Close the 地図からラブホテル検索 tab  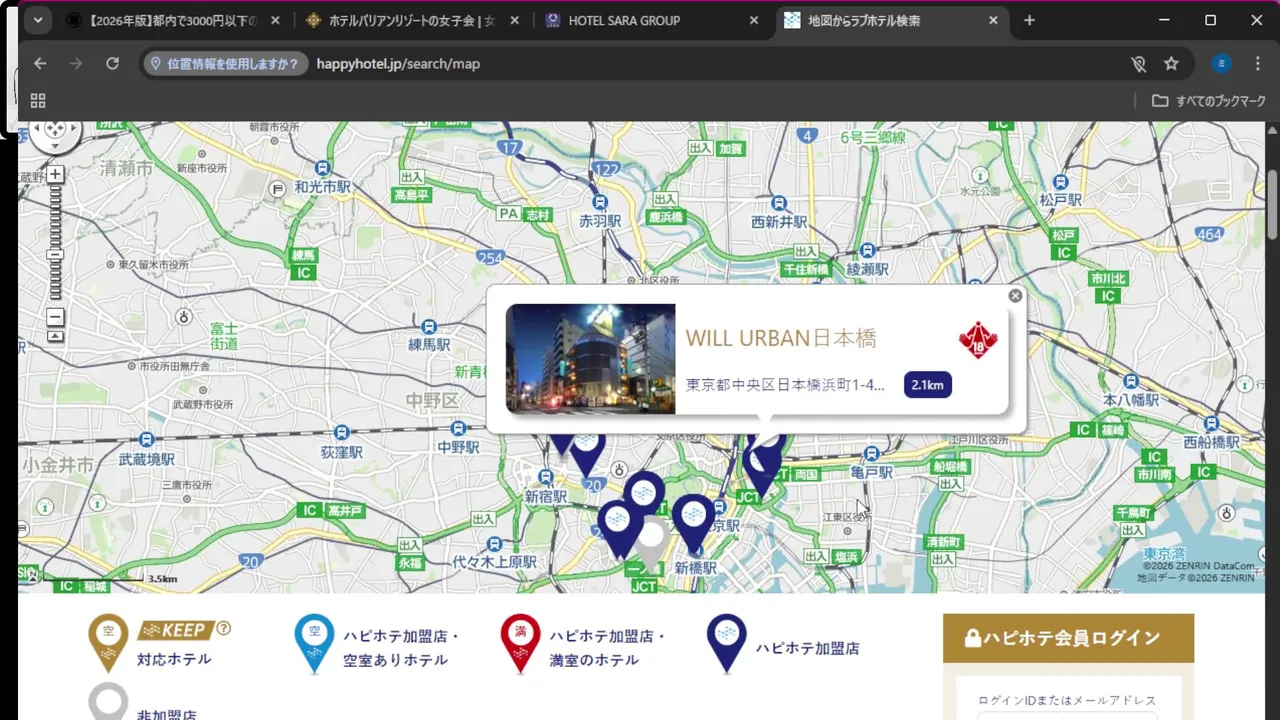[x=994, y=20]
